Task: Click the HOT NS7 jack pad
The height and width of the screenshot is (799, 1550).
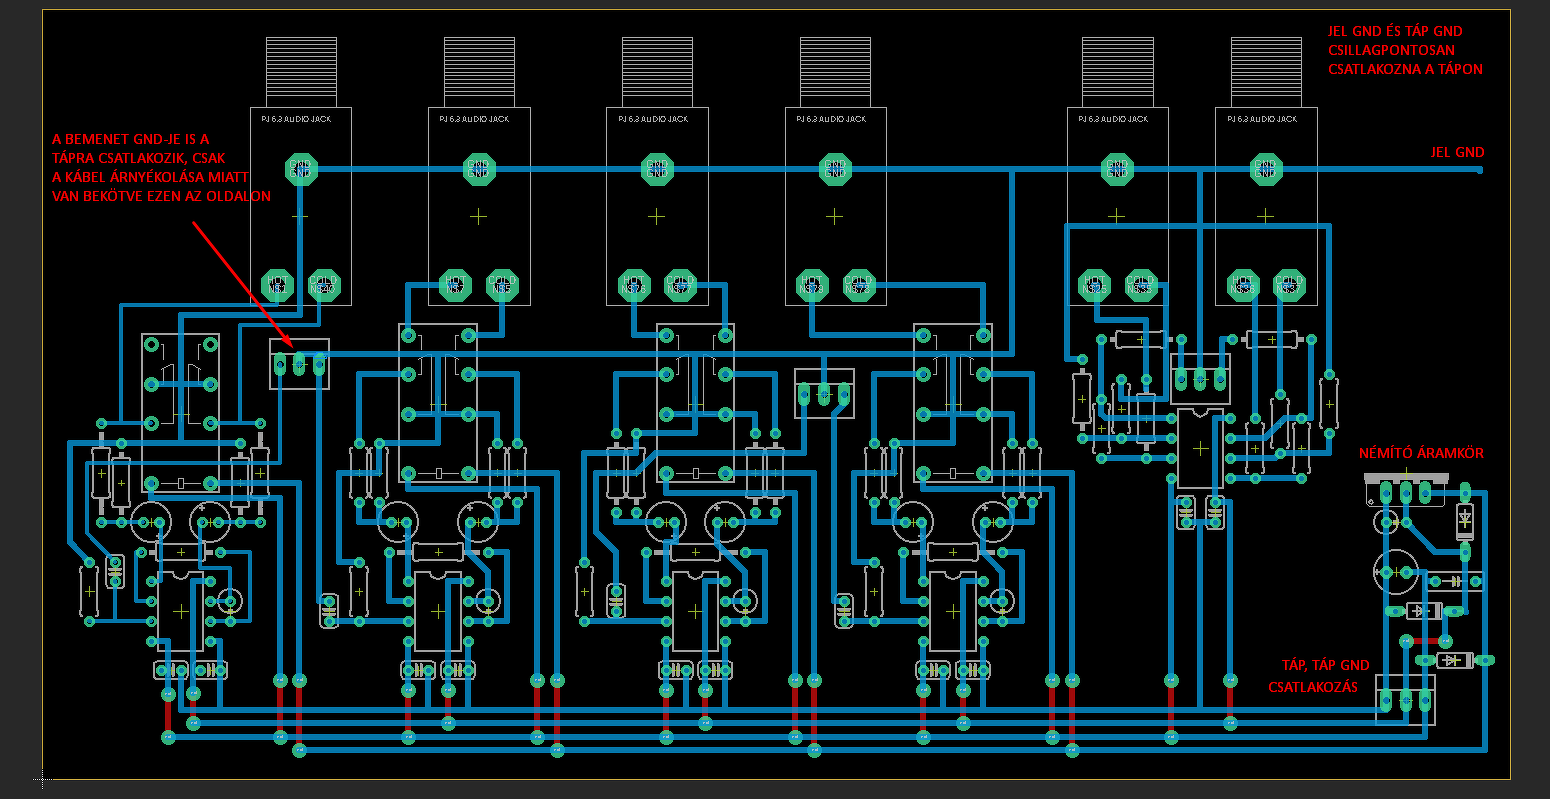Action: click(455, 285)
